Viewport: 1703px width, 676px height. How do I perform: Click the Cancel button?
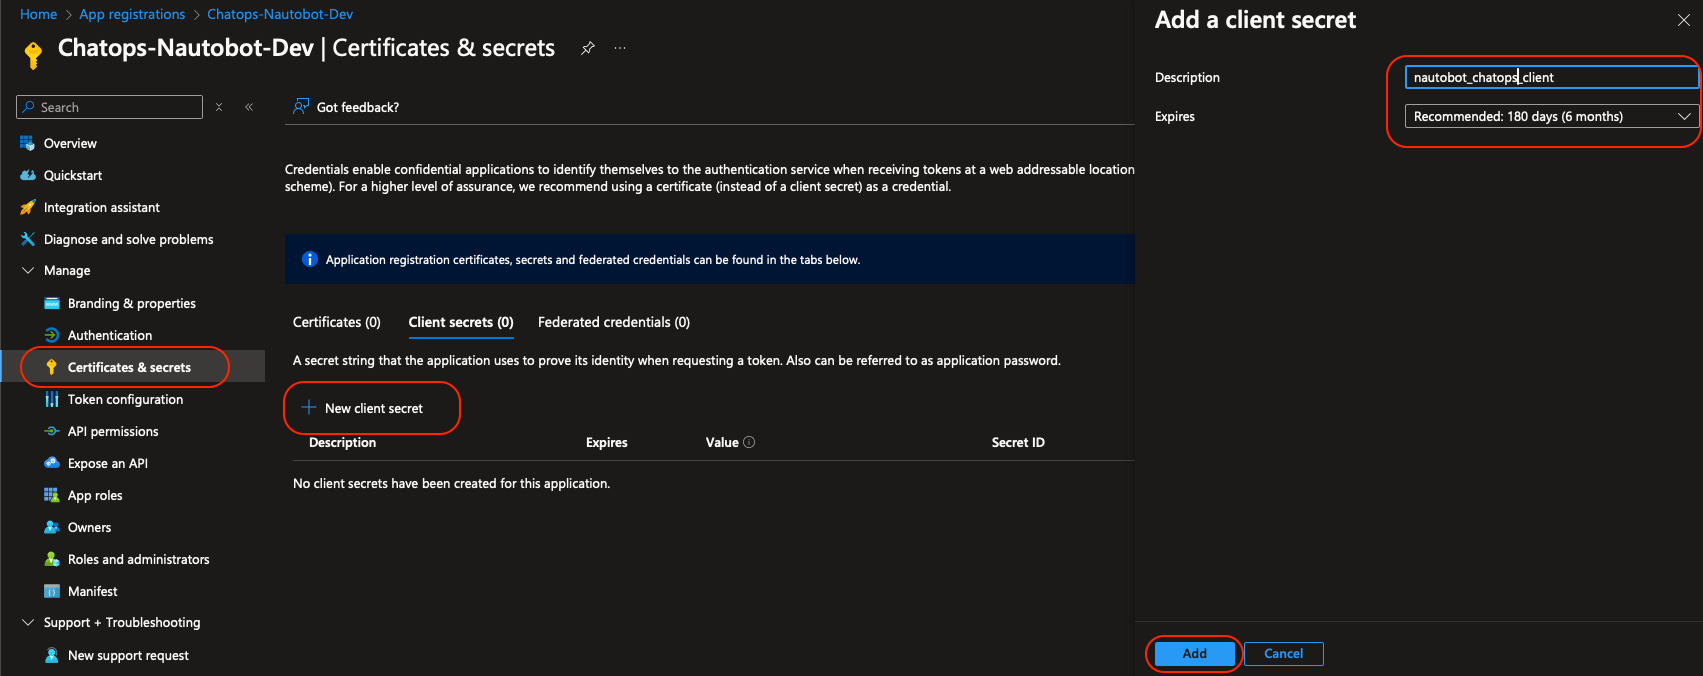click(x=1284, y=653)
